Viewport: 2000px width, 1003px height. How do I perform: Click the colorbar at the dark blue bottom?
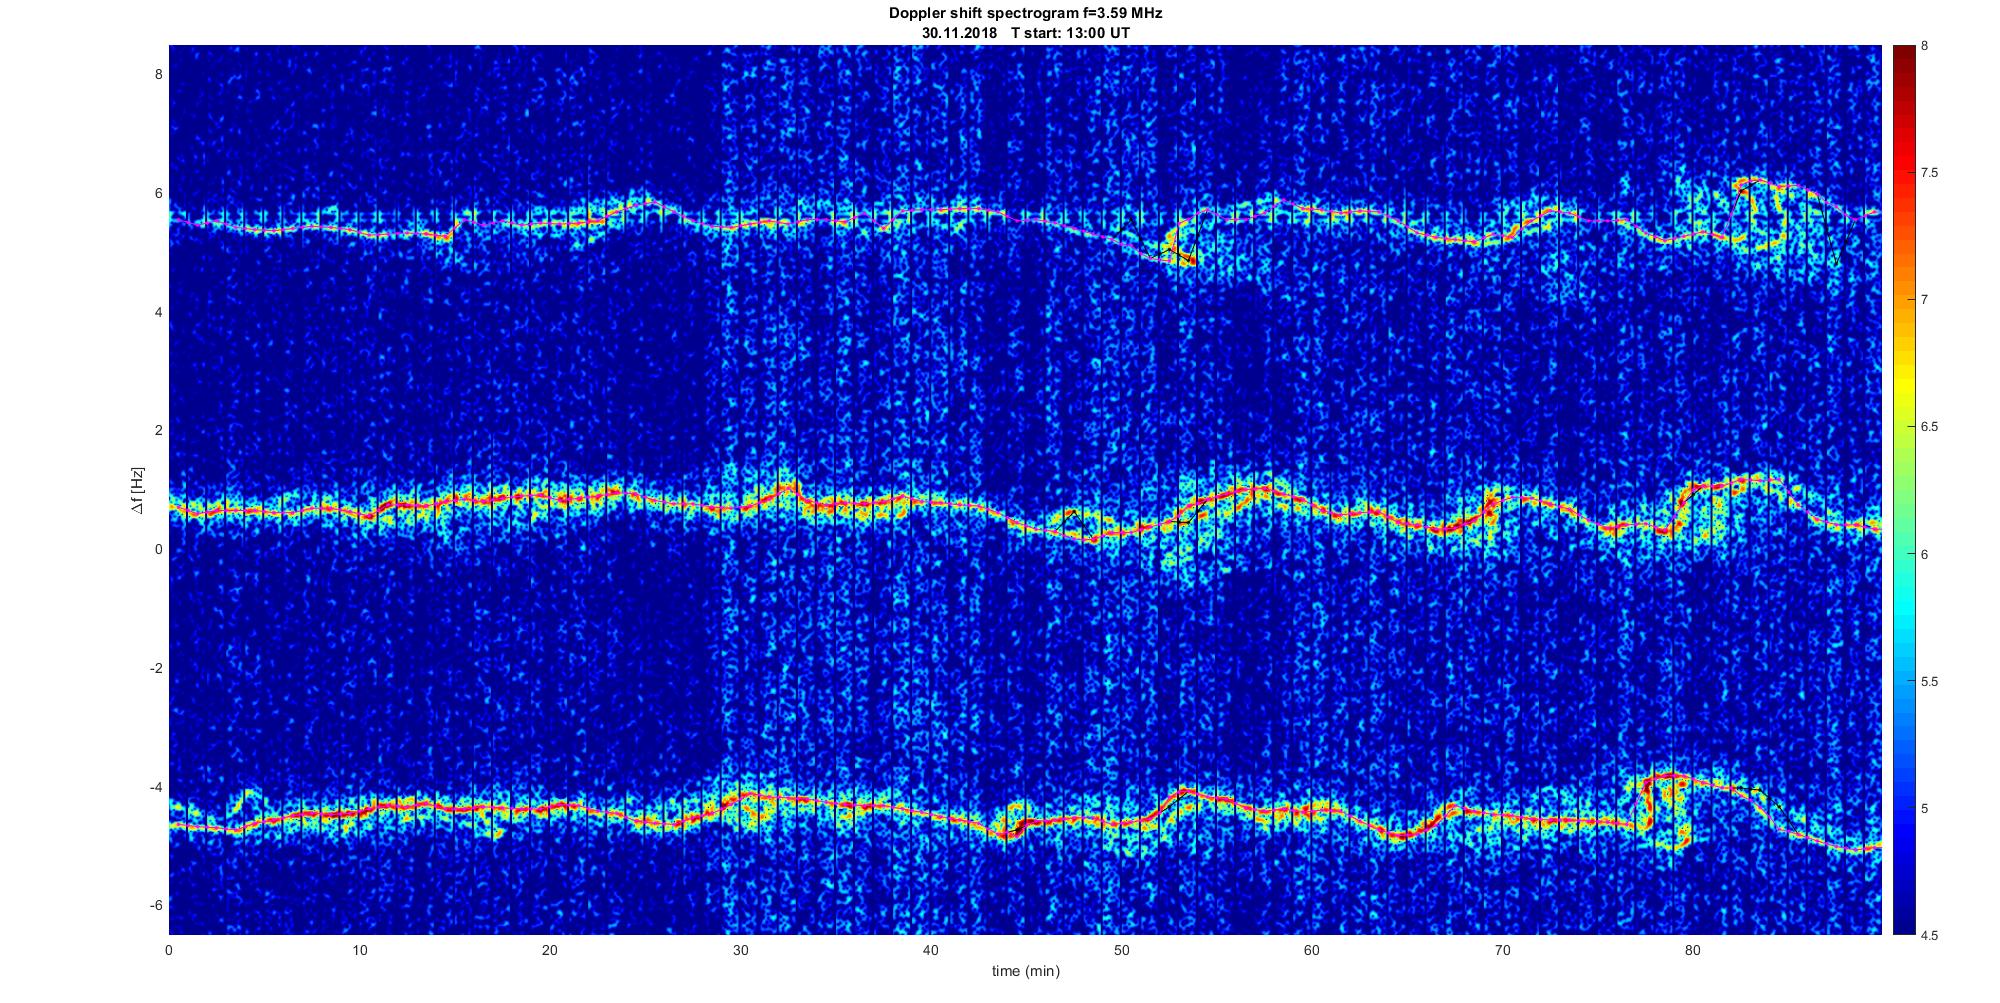point(1903,927)
